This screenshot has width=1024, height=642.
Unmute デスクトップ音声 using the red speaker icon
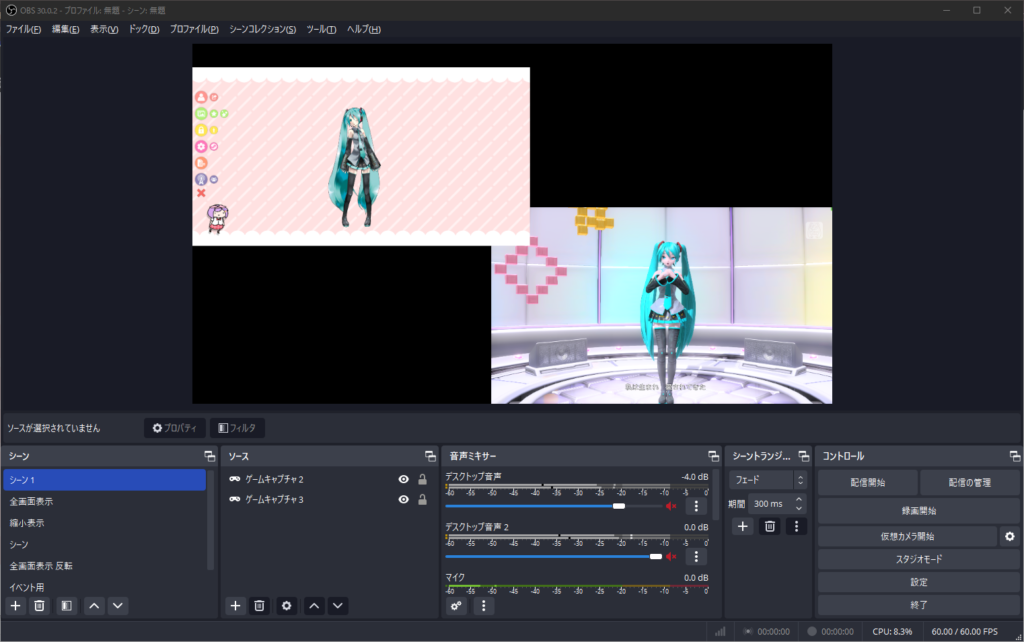(x=671, y=506)
